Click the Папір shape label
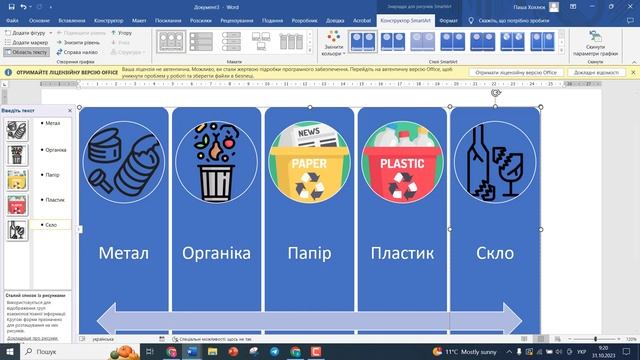Screen dimensions: 640x360 tap(309, 253)
